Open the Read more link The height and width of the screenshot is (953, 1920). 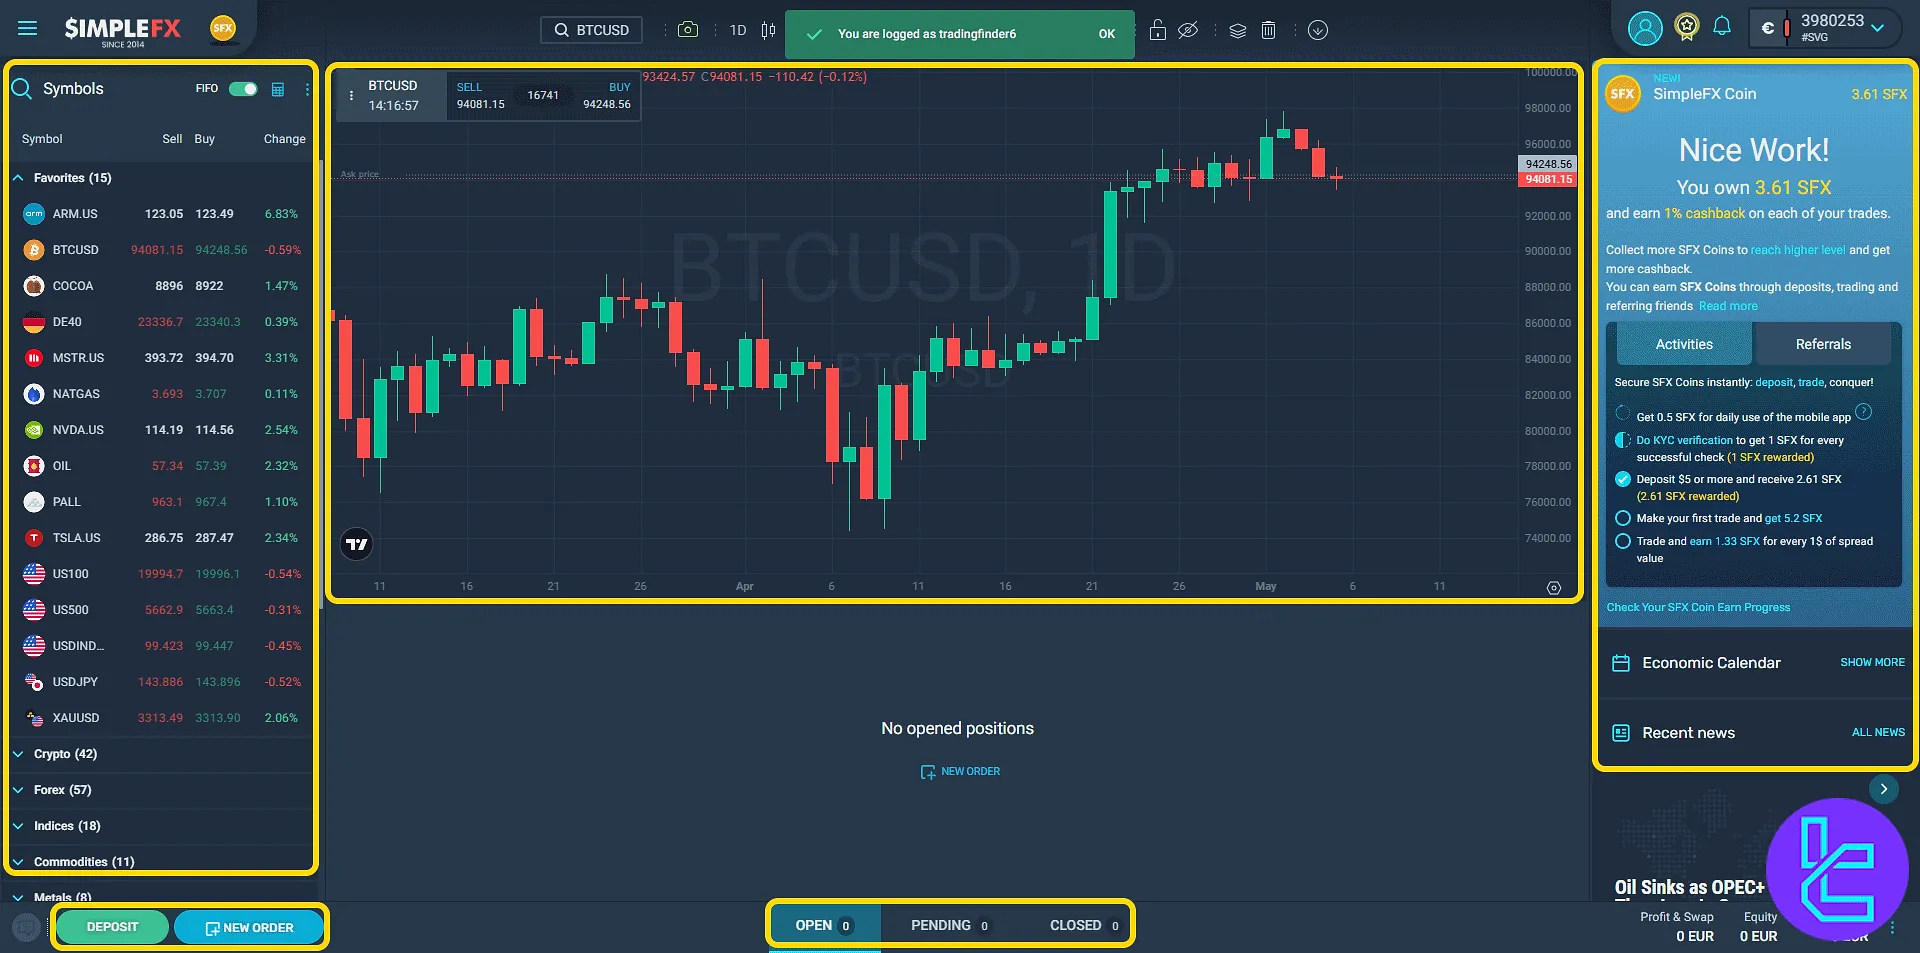(x=1728, y=306)
